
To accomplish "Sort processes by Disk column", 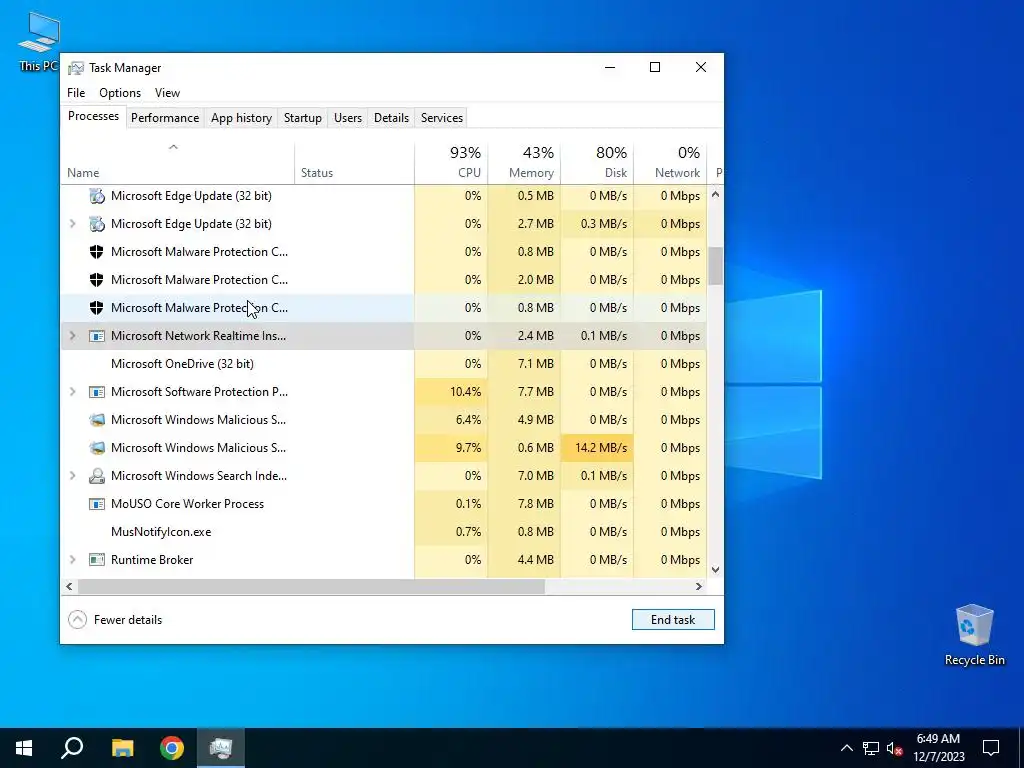I will 598,163.
